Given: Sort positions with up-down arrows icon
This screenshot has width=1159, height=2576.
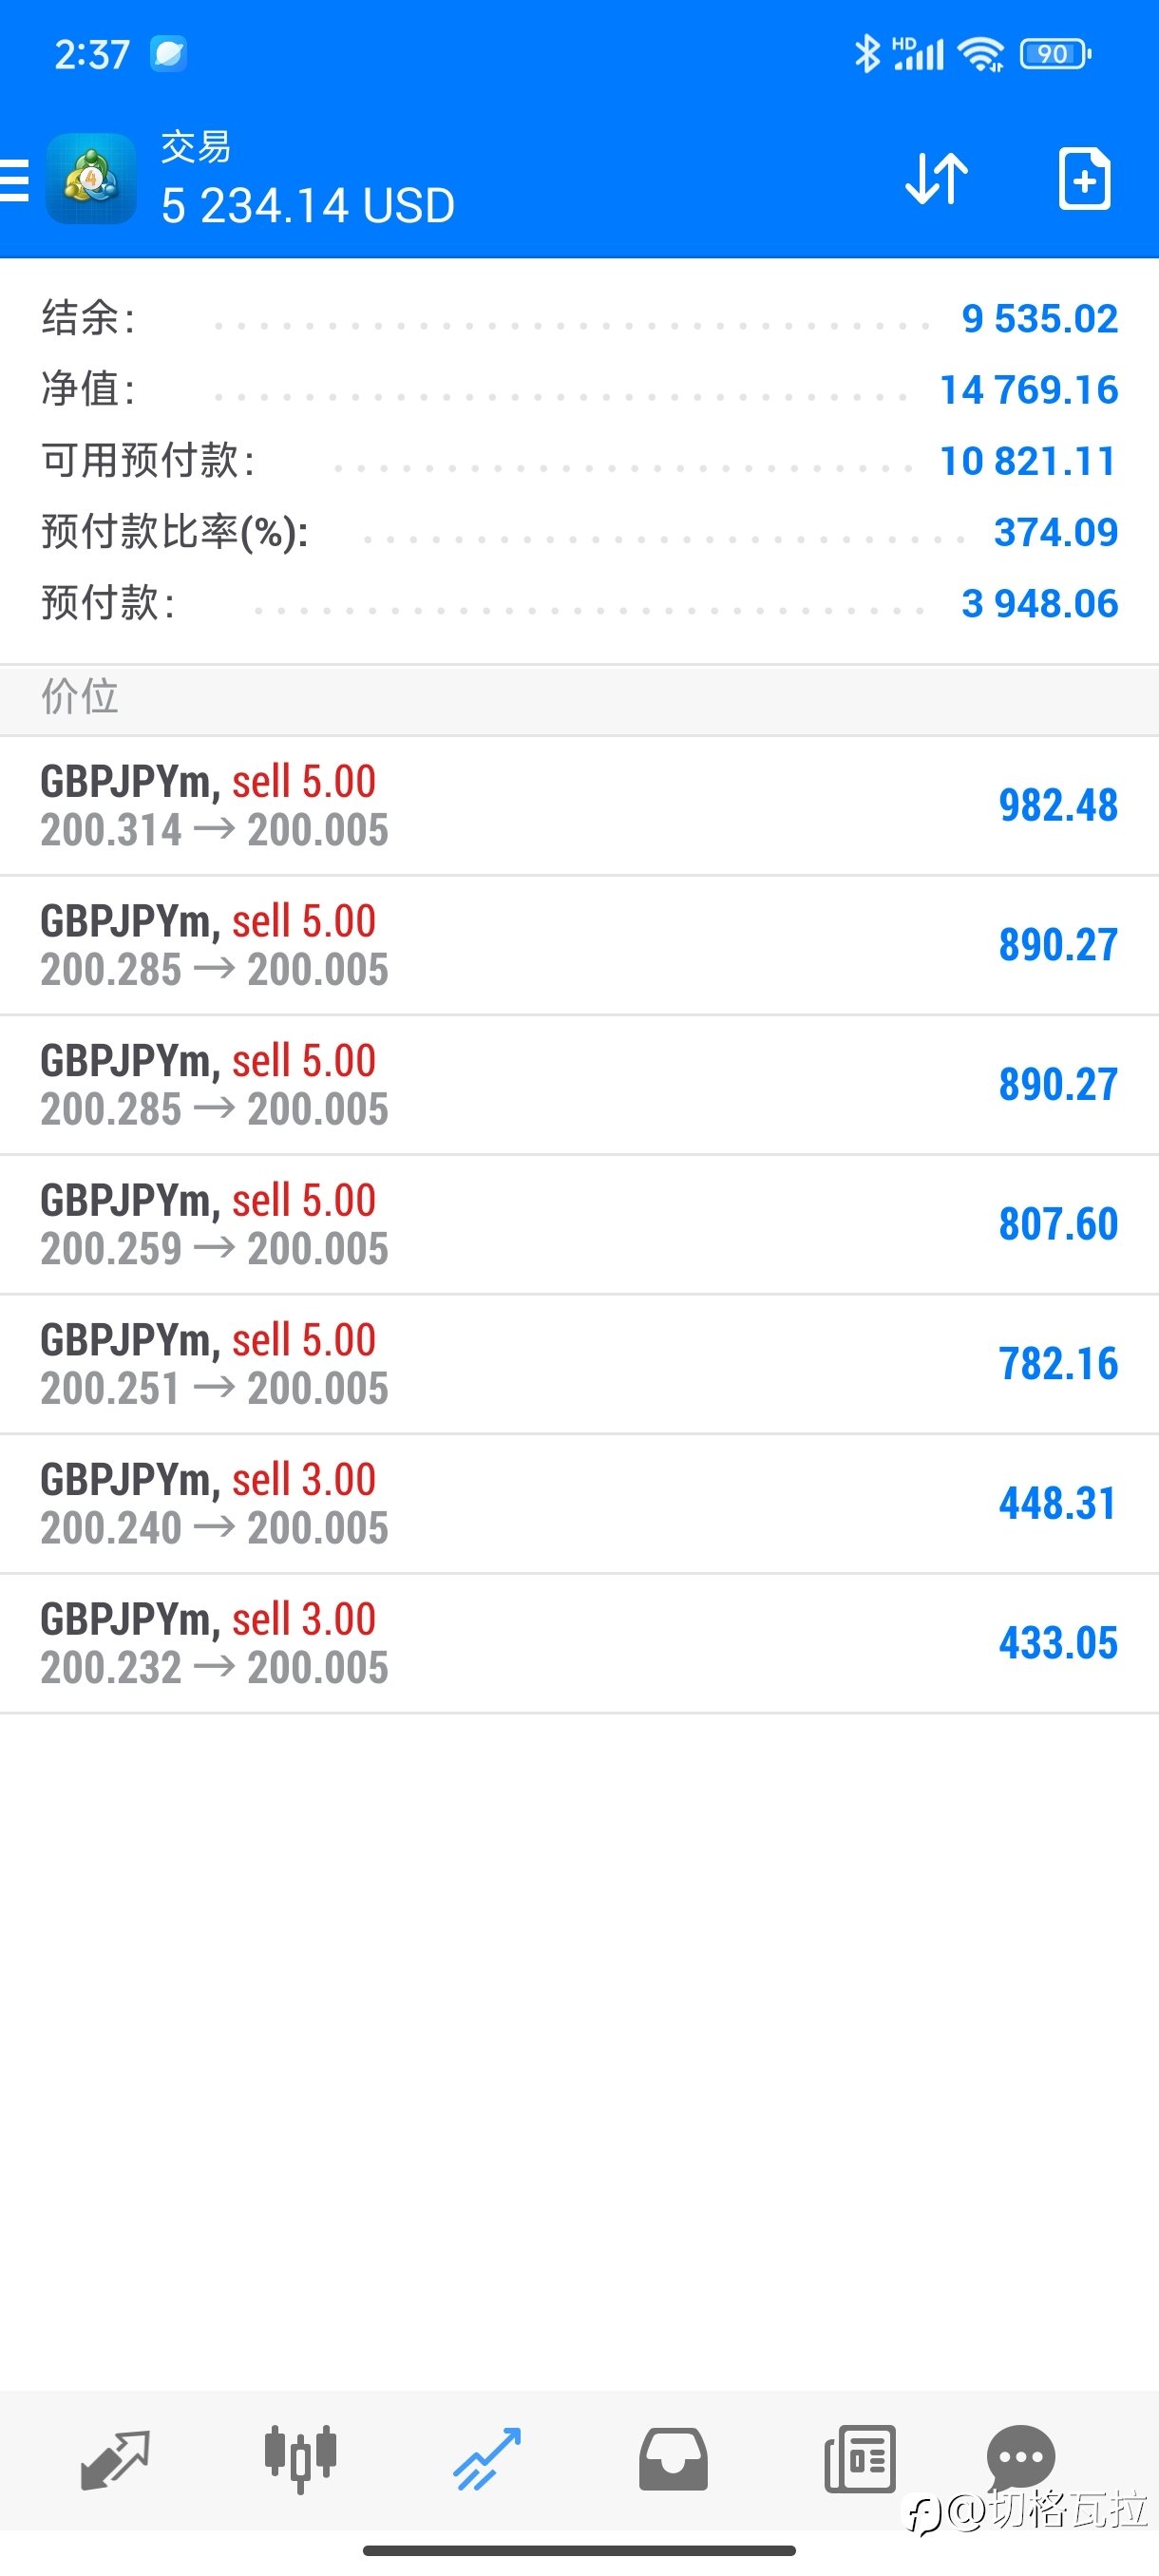Looking at the screenshot, I should 936,179.
